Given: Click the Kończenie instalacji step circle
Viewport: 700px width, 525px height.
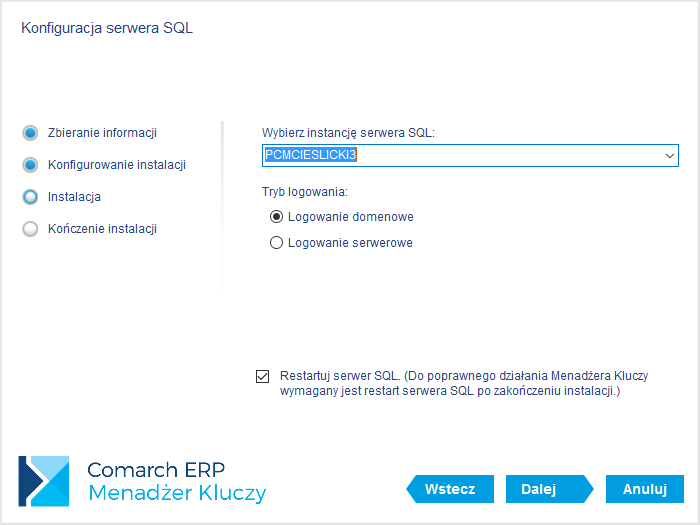Looking at the screenshot, I should coord(30,229).
